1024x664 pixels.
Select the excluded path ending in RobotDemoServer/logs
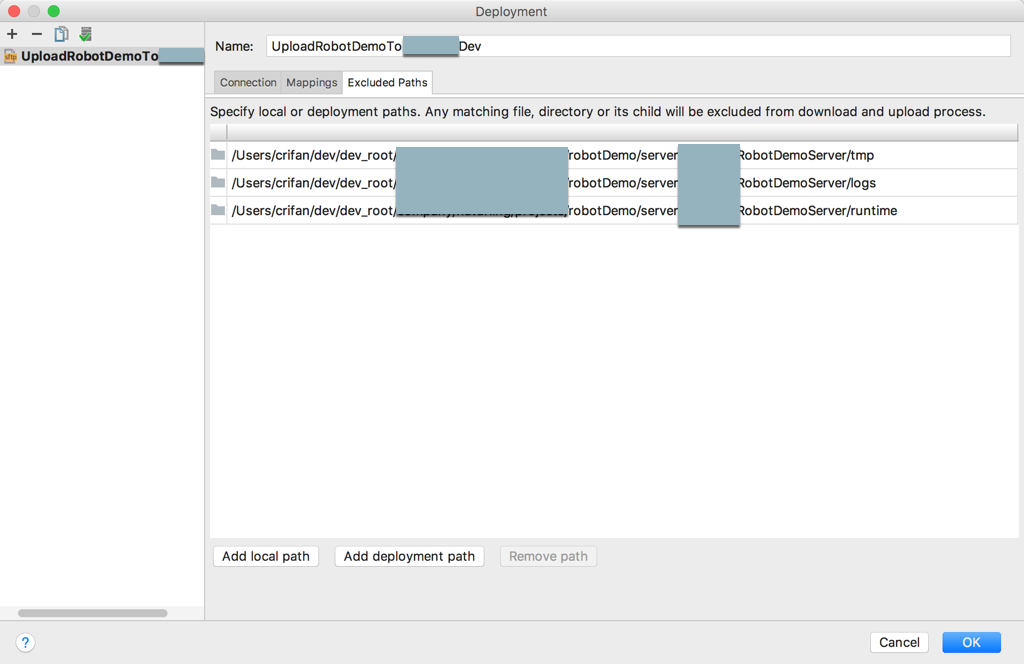click(614, 183)
